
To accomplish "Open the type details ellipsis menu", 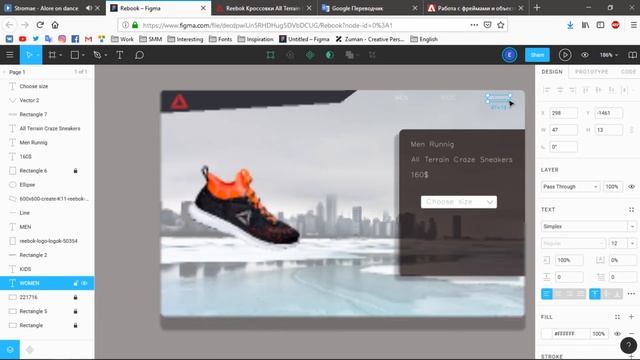I will (631, 294).
